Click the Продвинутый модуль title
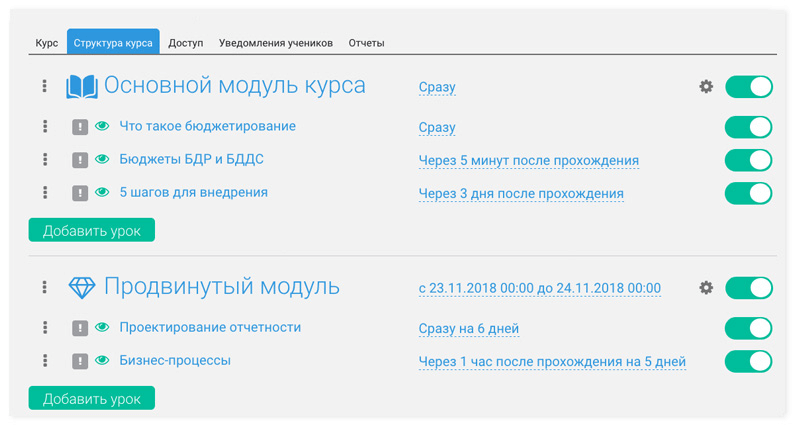The height and width of the screenshot is (425, 795). (221, 288)
